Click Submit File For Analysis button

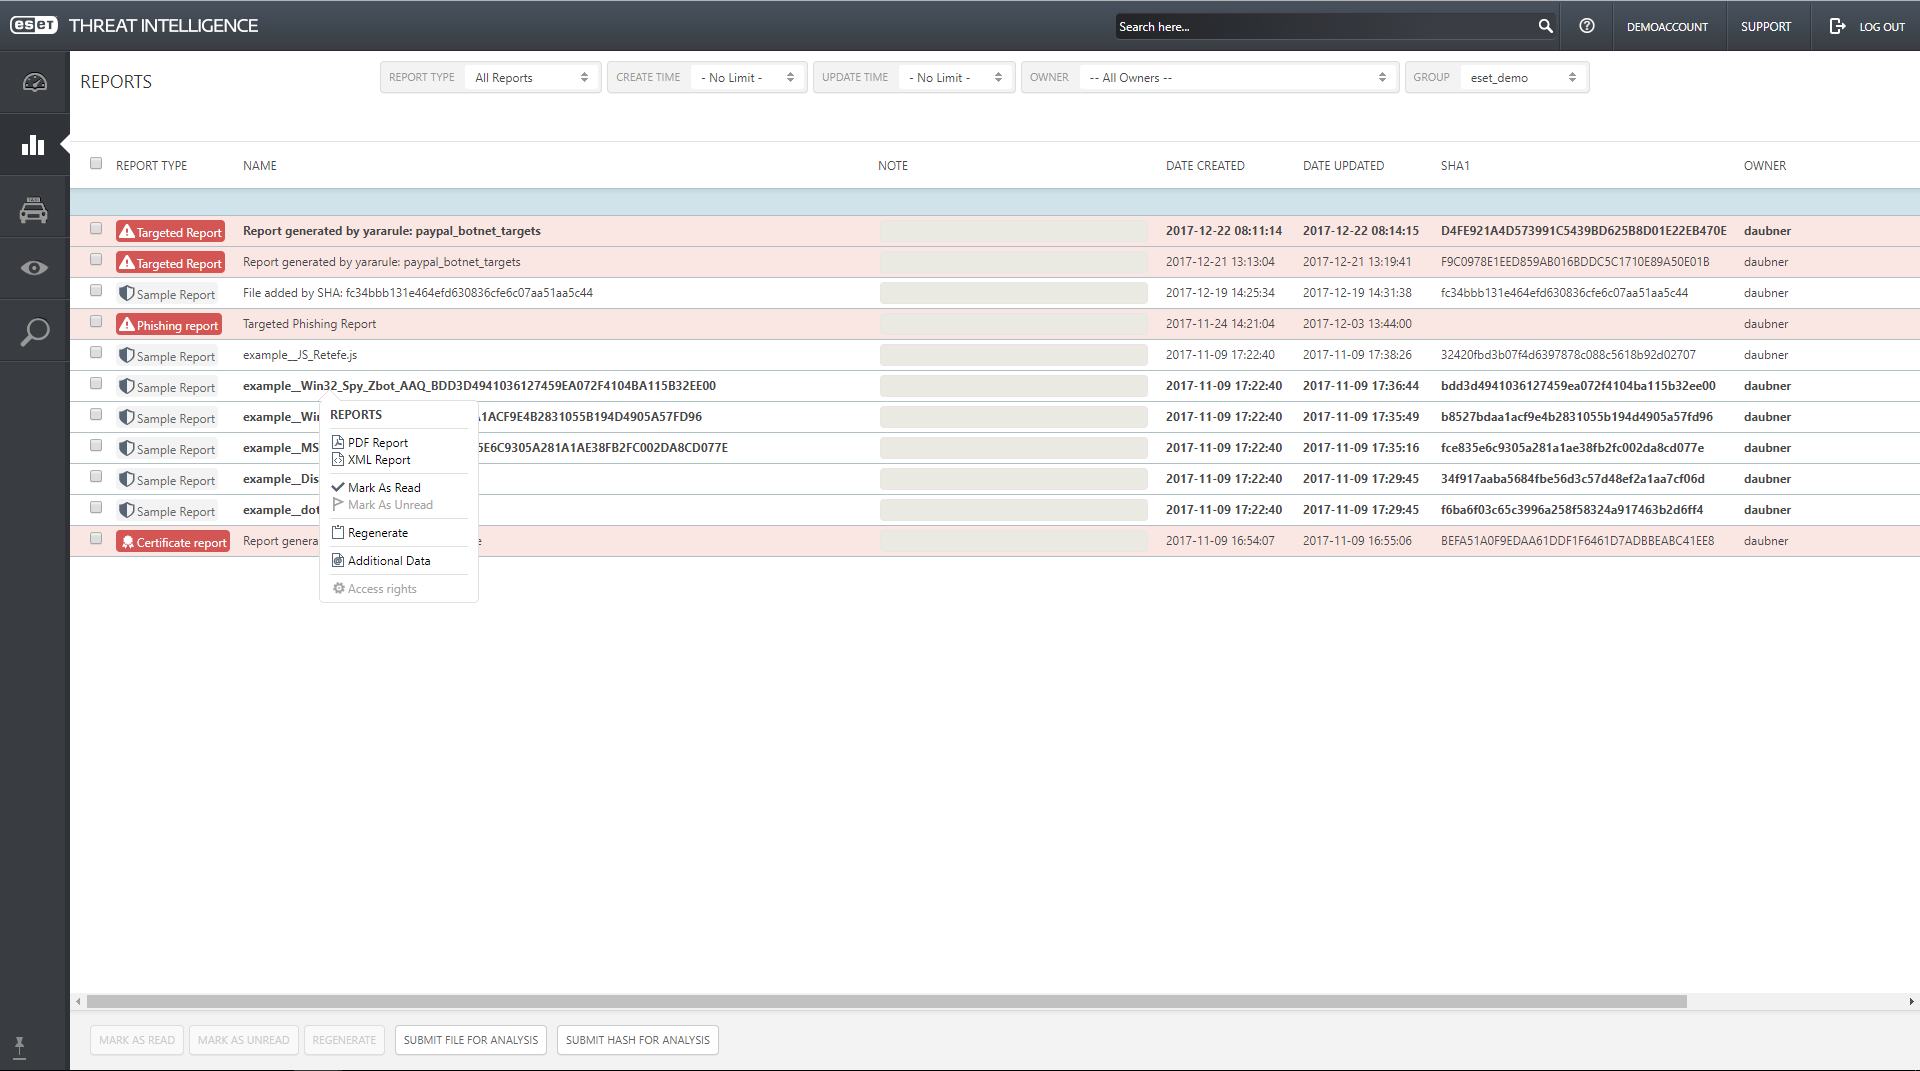click(x=470, y=1040)
